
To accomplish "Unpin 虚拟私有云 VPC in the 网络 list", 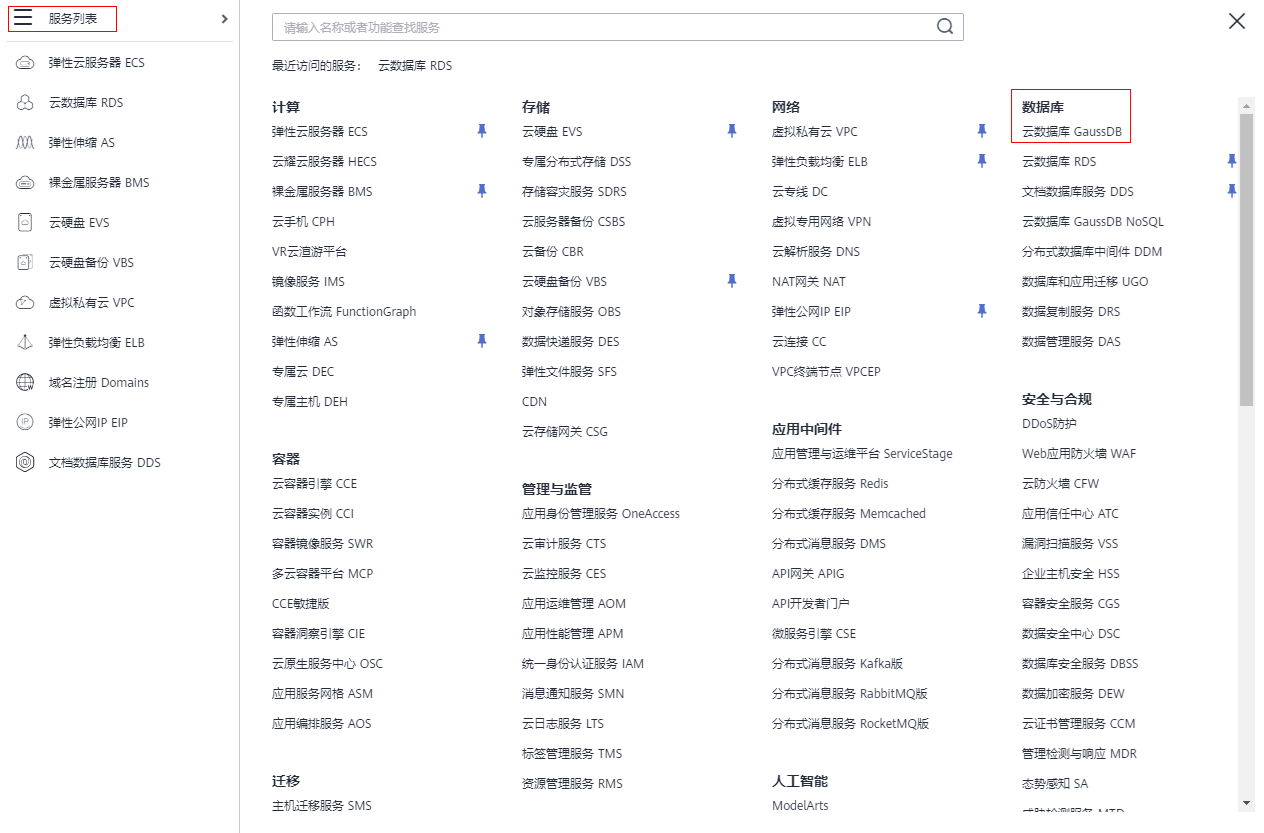I will point(982,131).
